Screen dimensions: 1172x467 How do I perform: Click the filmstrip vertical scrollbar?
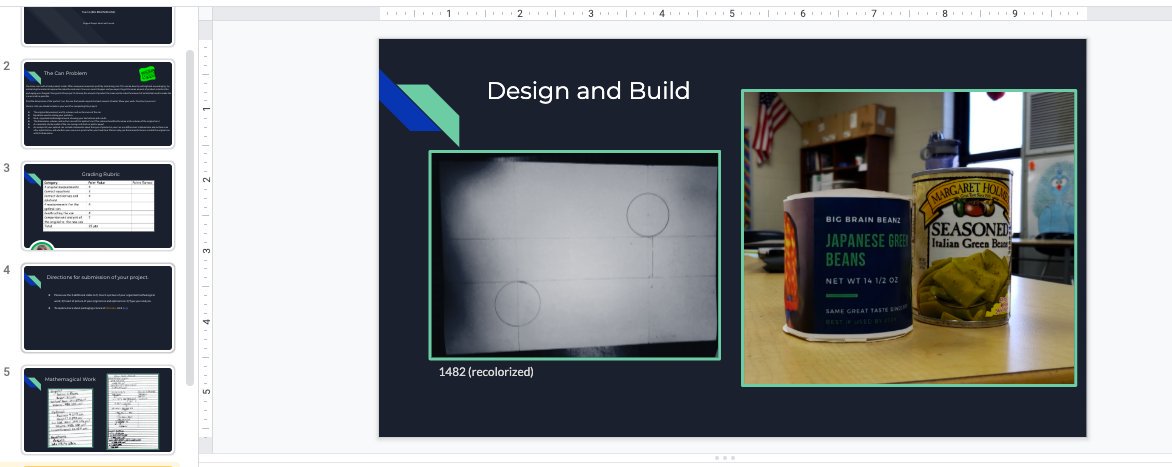191,217
